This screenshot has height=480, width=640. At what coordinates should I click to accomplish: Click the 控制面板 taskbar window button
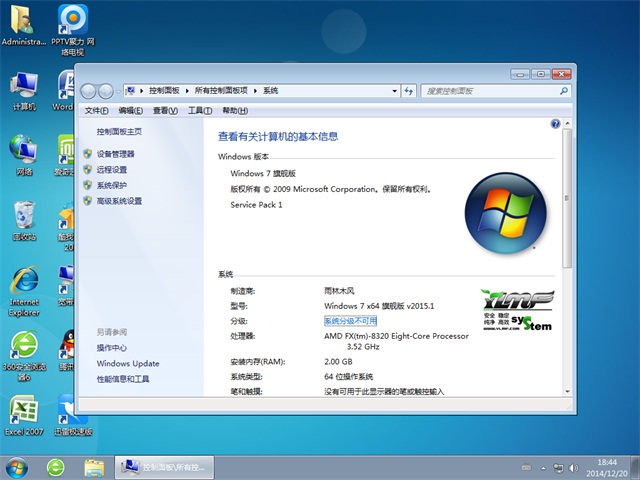tap(164, 468)
